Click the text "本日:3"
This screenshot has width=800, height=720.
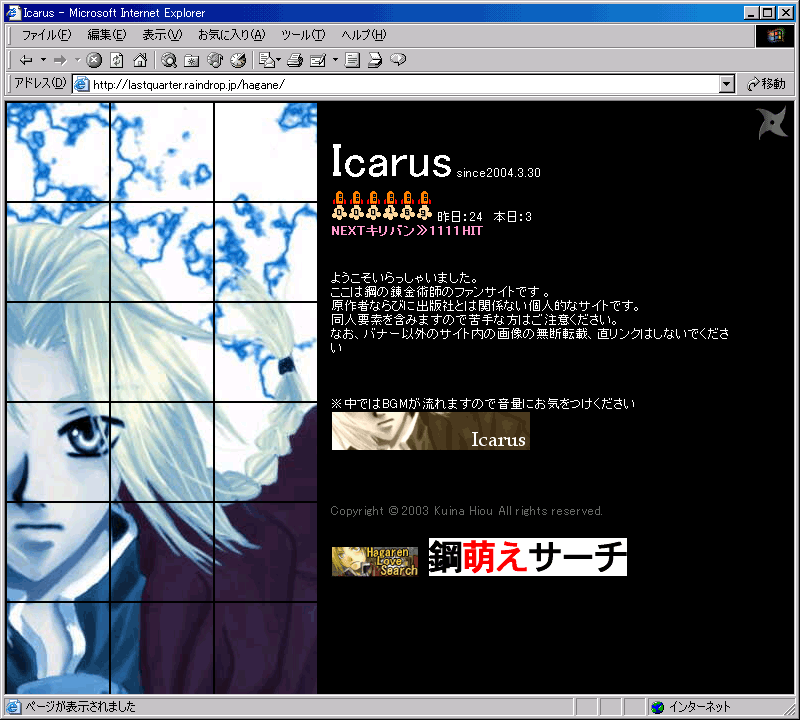click(513, 217)
